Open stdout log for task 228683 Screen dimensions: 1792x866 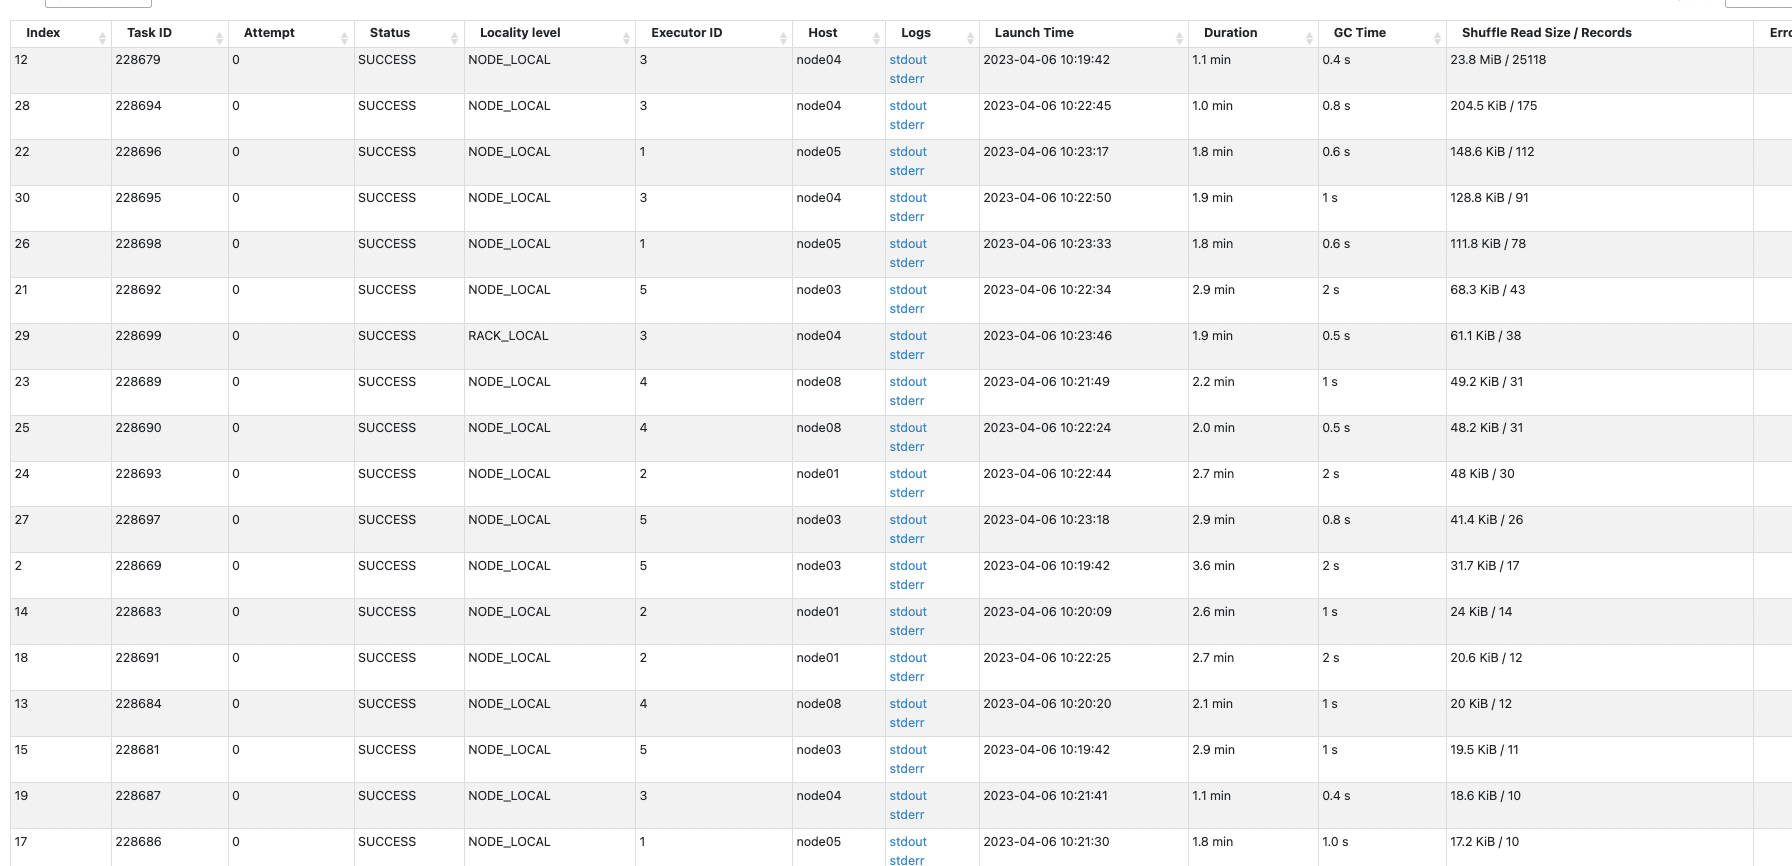(x=908, y=612)
